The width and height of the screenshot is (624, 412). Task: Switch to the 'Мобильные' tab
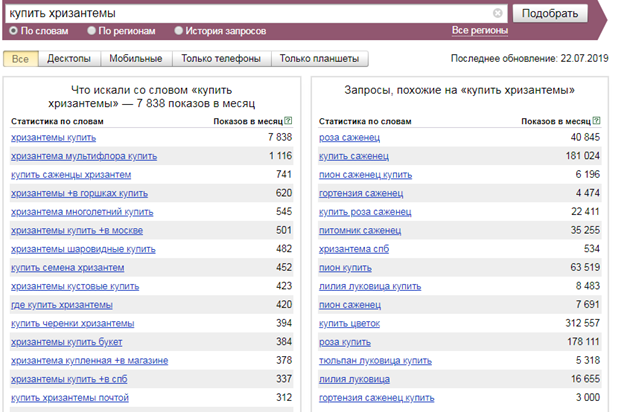[x=136, y=59]
